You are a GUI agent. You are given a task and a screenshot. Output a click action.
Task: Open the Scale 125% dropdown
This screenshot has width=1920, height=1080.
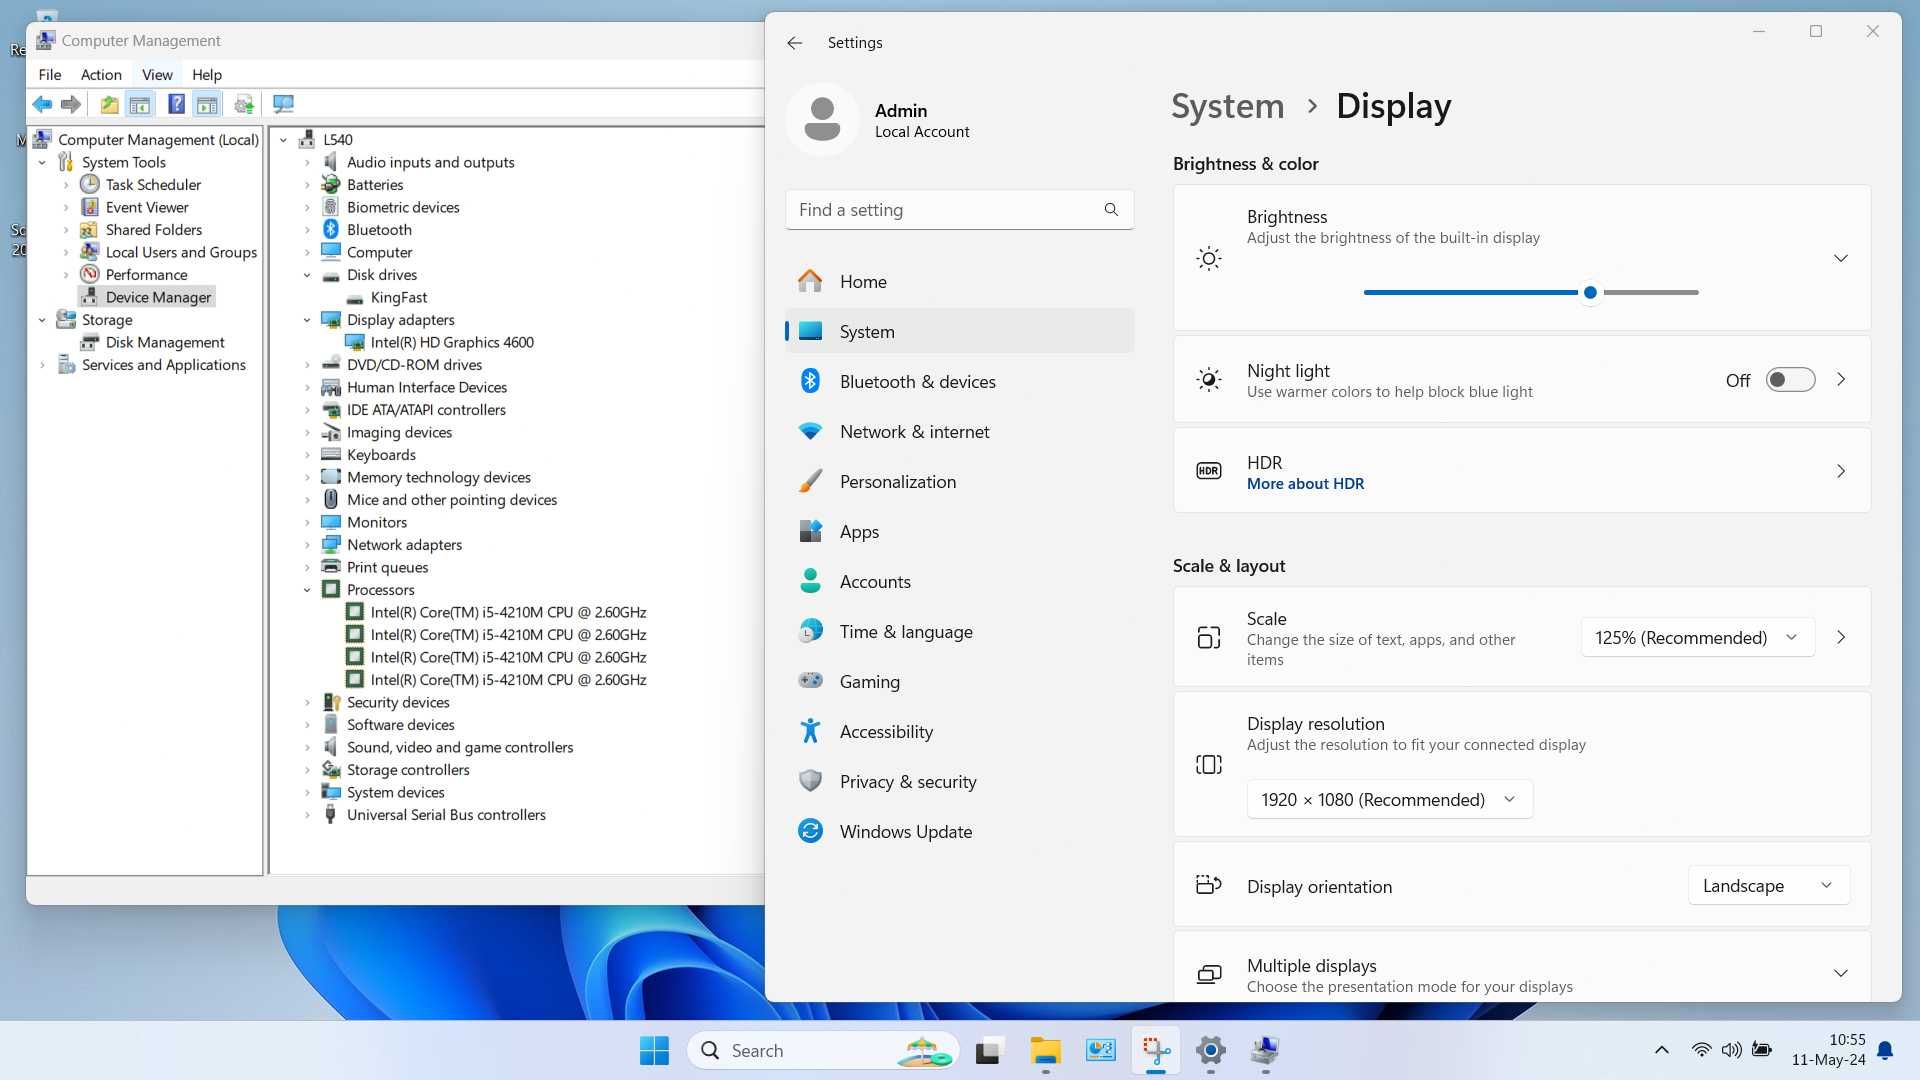click(x=1697, y=638)
